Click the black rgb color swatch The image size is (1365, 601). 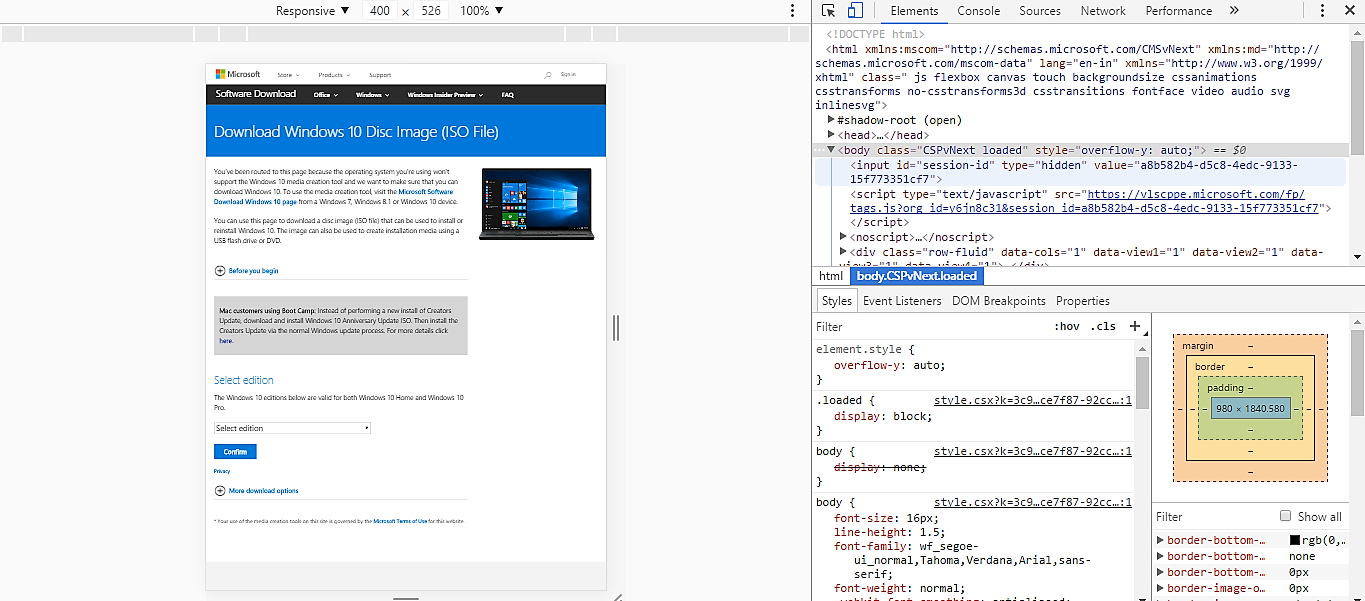coord(1295,541)
